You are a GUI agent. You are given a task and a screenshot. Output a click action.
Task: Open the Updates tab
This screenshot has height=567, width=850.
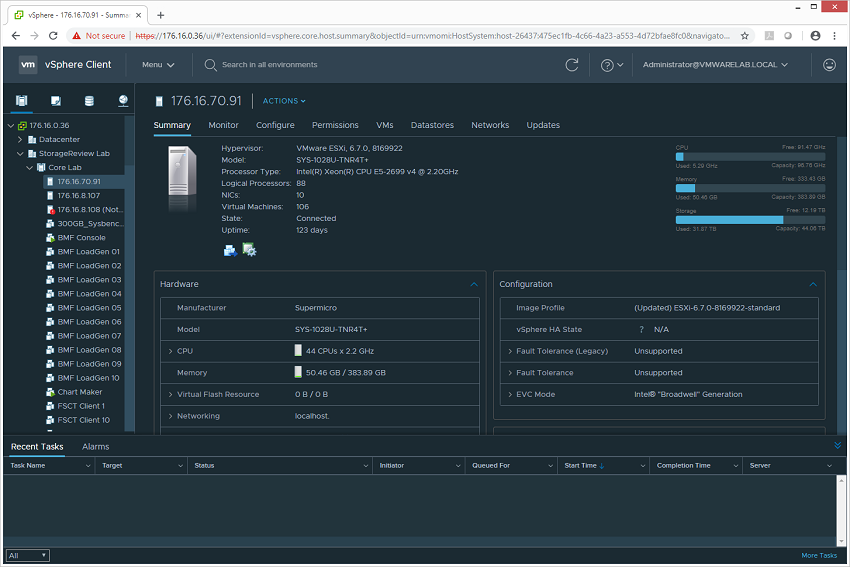pos(543,125)
